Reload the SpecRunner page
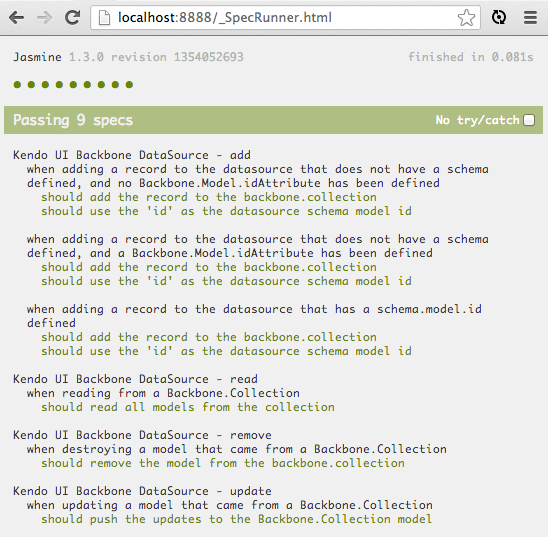The image size is (548, 537). pos(73,17)
